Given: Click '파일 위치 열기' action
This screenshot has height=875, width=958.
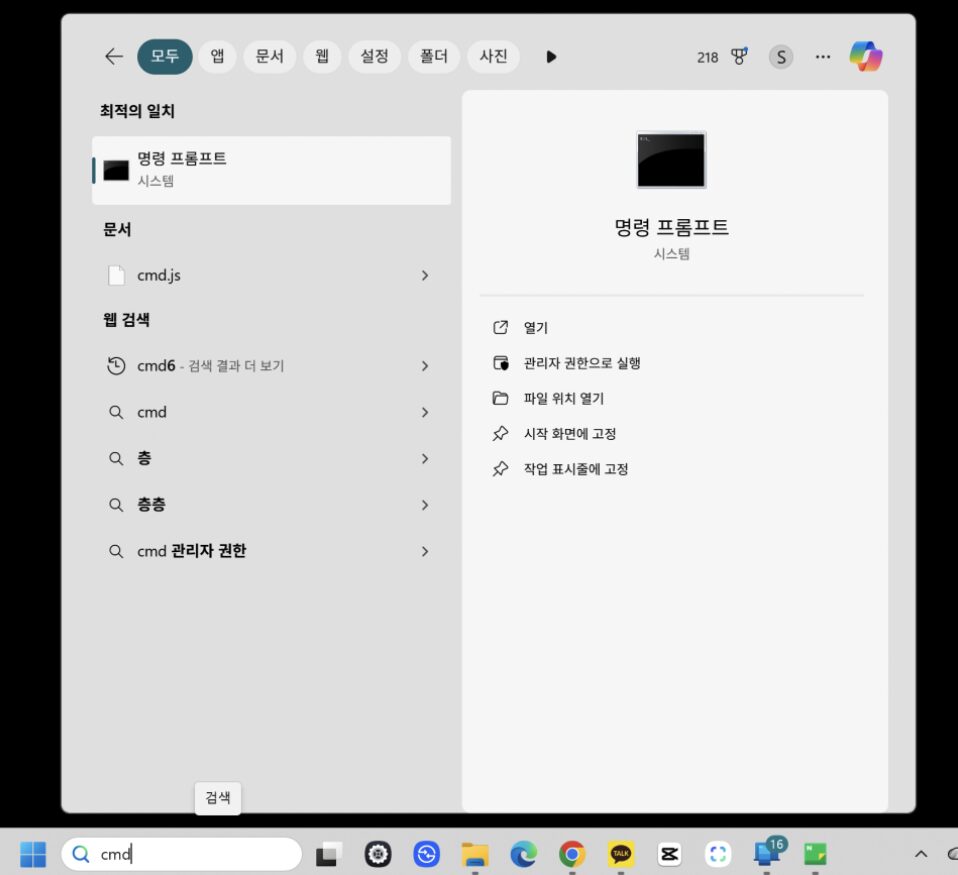Looking at the screenshot, I should pos(563,398).
